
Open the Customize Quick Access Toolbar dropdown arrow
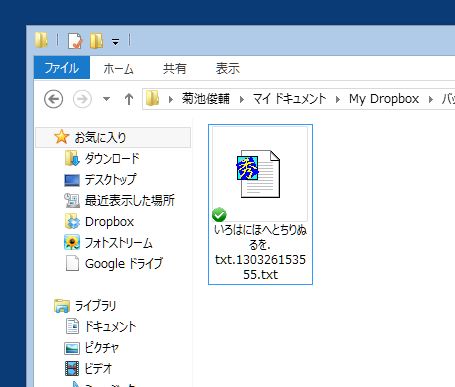point(115,42)
